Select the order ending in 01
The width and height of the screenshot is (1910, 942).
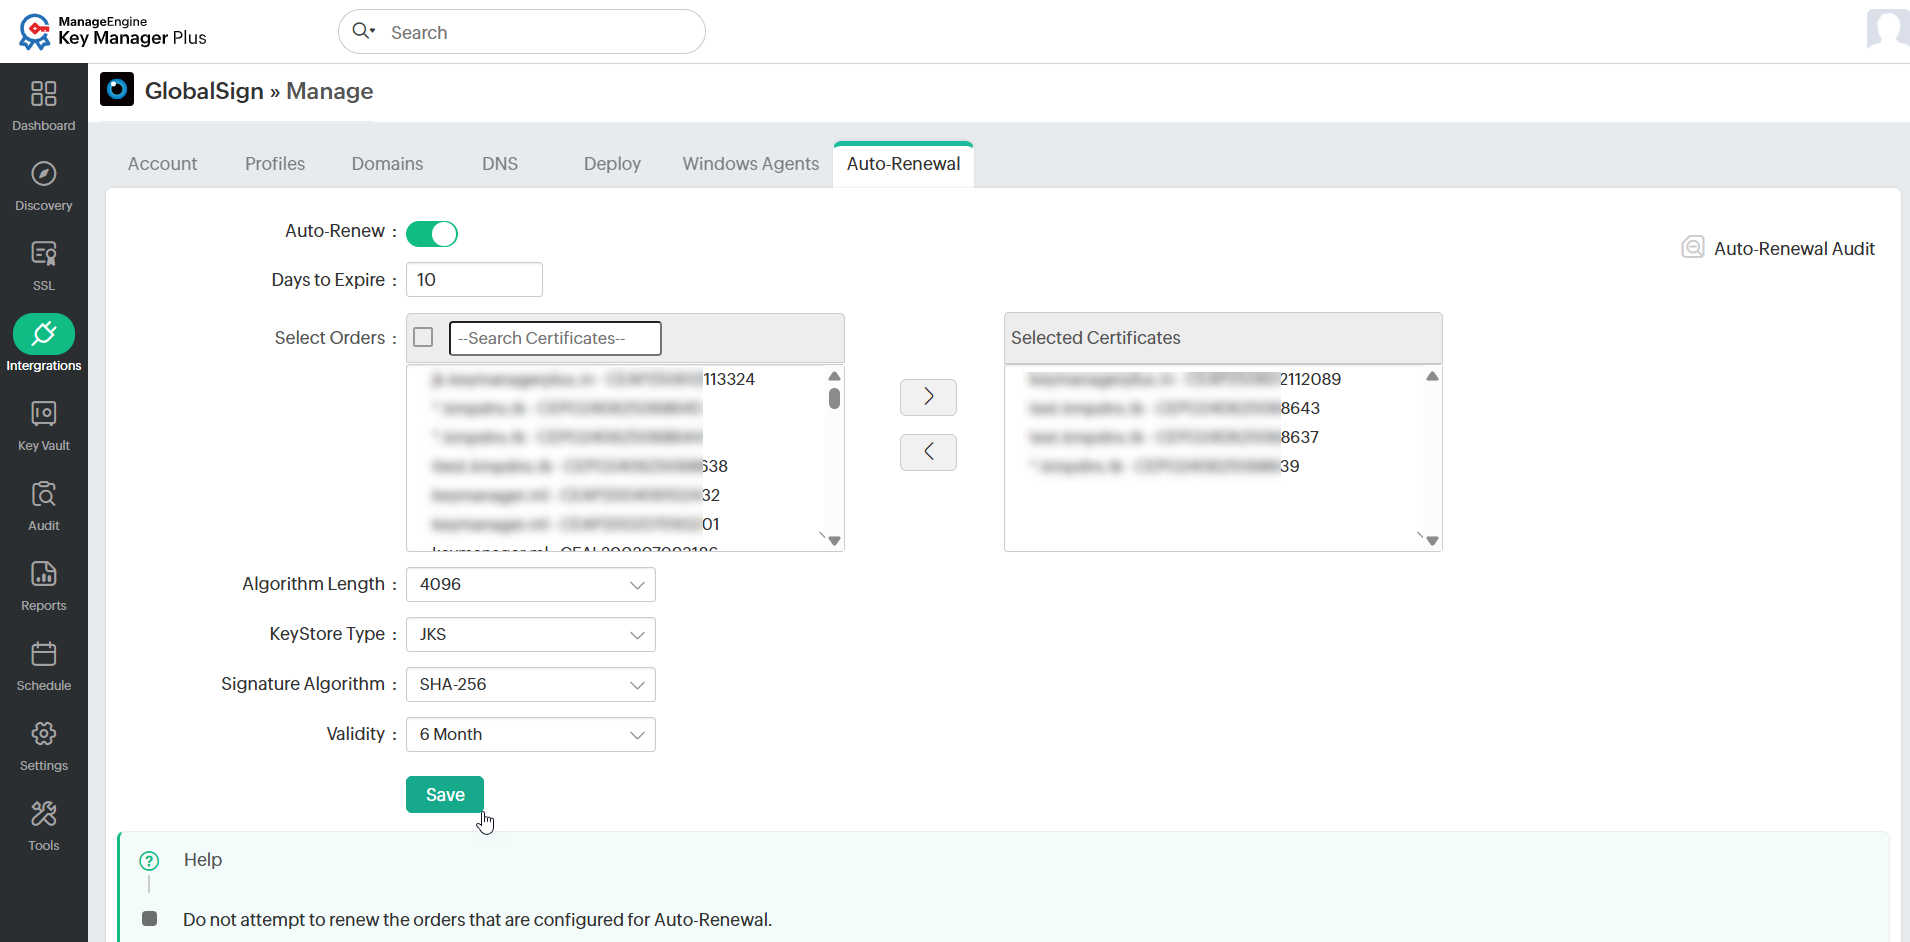575,524
